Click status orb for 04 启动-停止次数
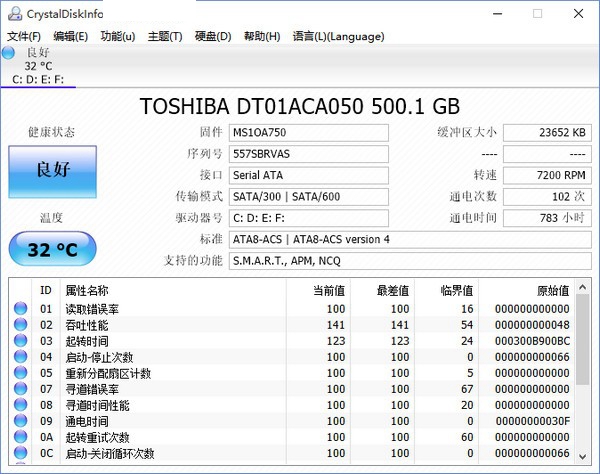 click(x=20, y=357)
